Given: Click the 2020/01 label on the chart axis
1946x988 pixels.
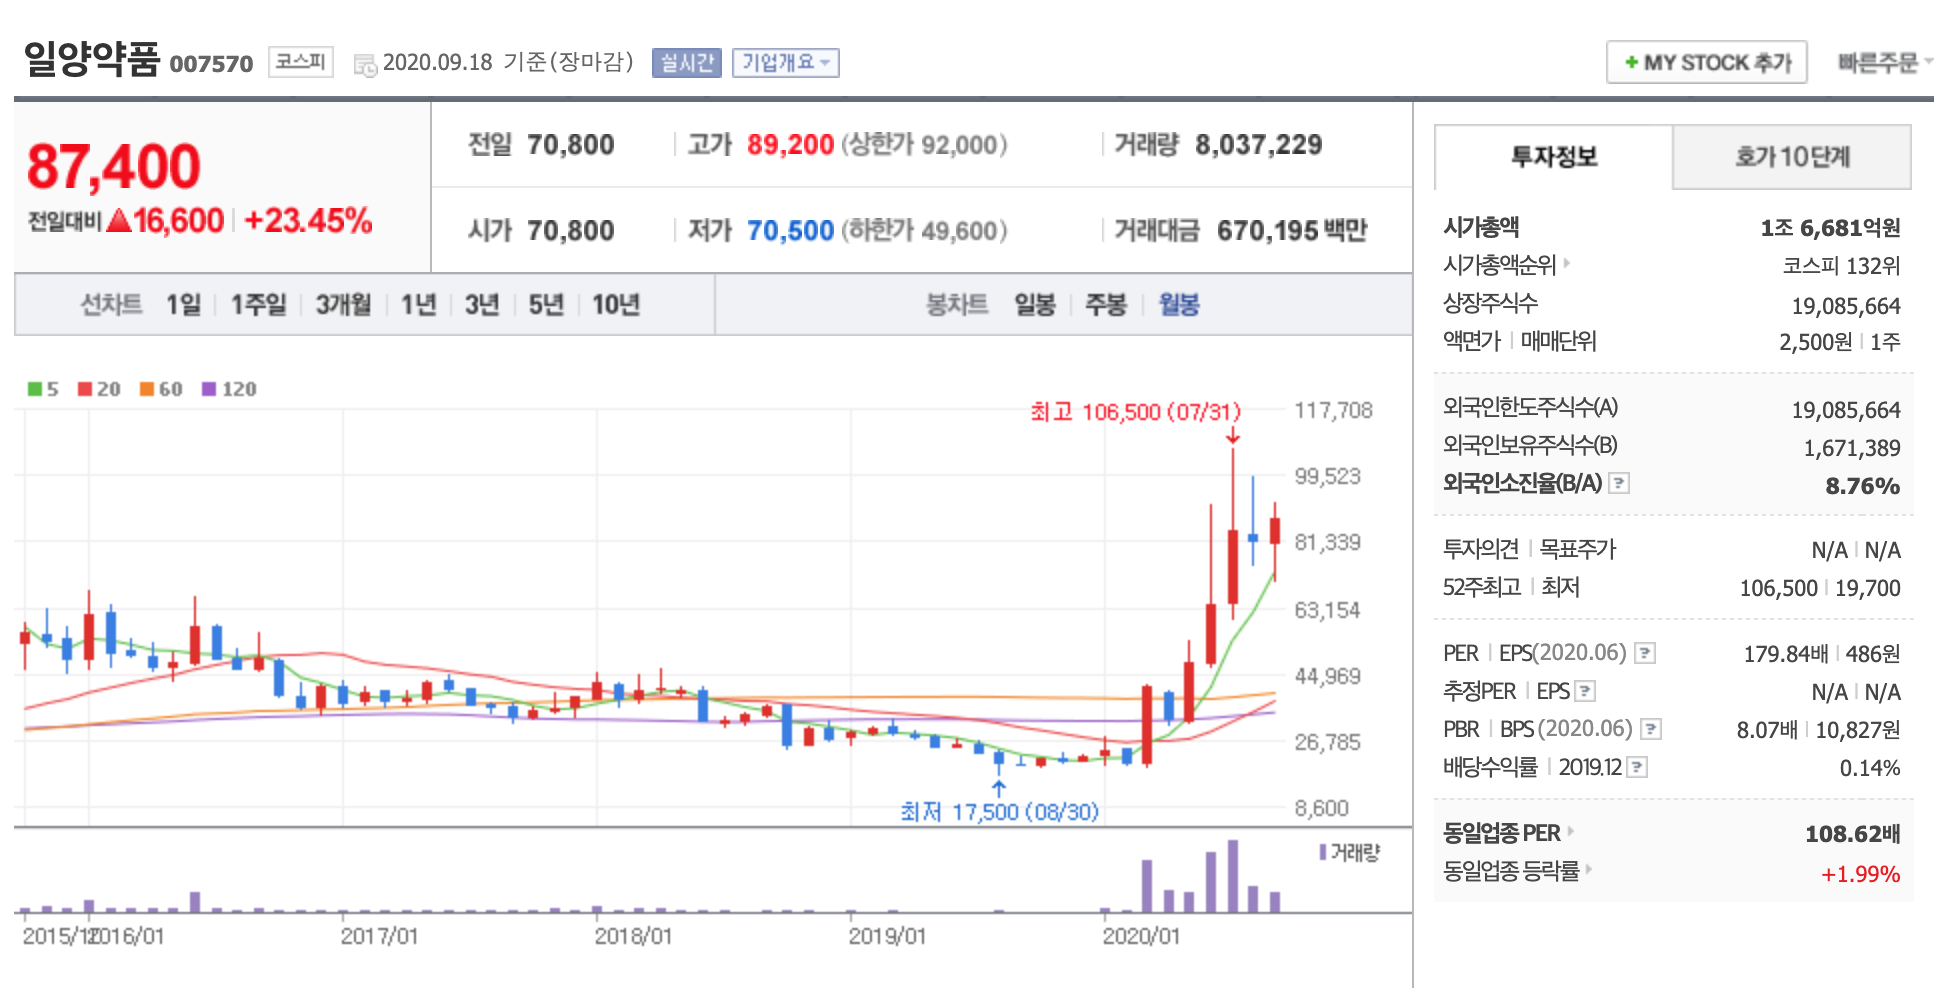Looking at the screenshot, I should click(1141, 937).
